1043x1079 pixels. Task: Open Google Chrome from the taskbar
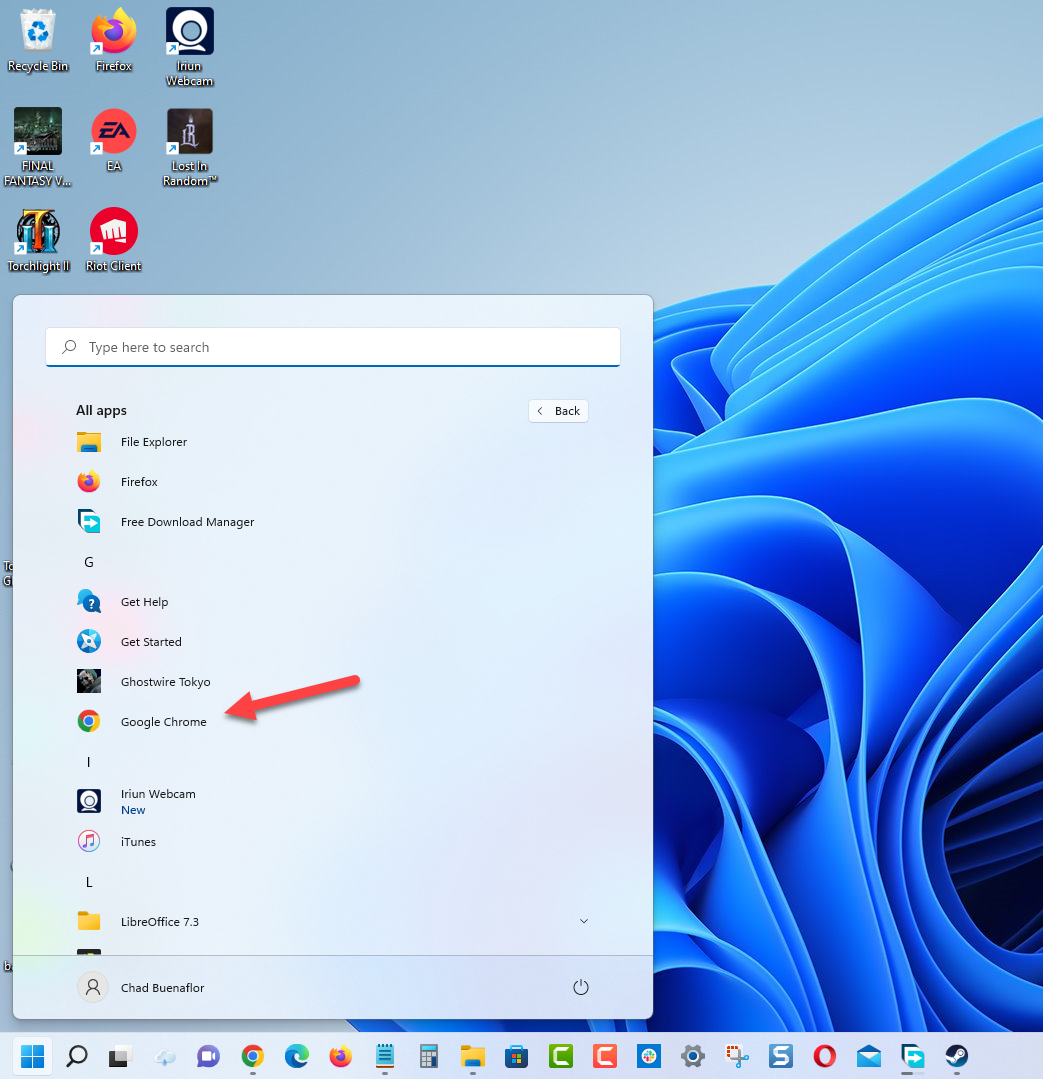click(252, 1056)
